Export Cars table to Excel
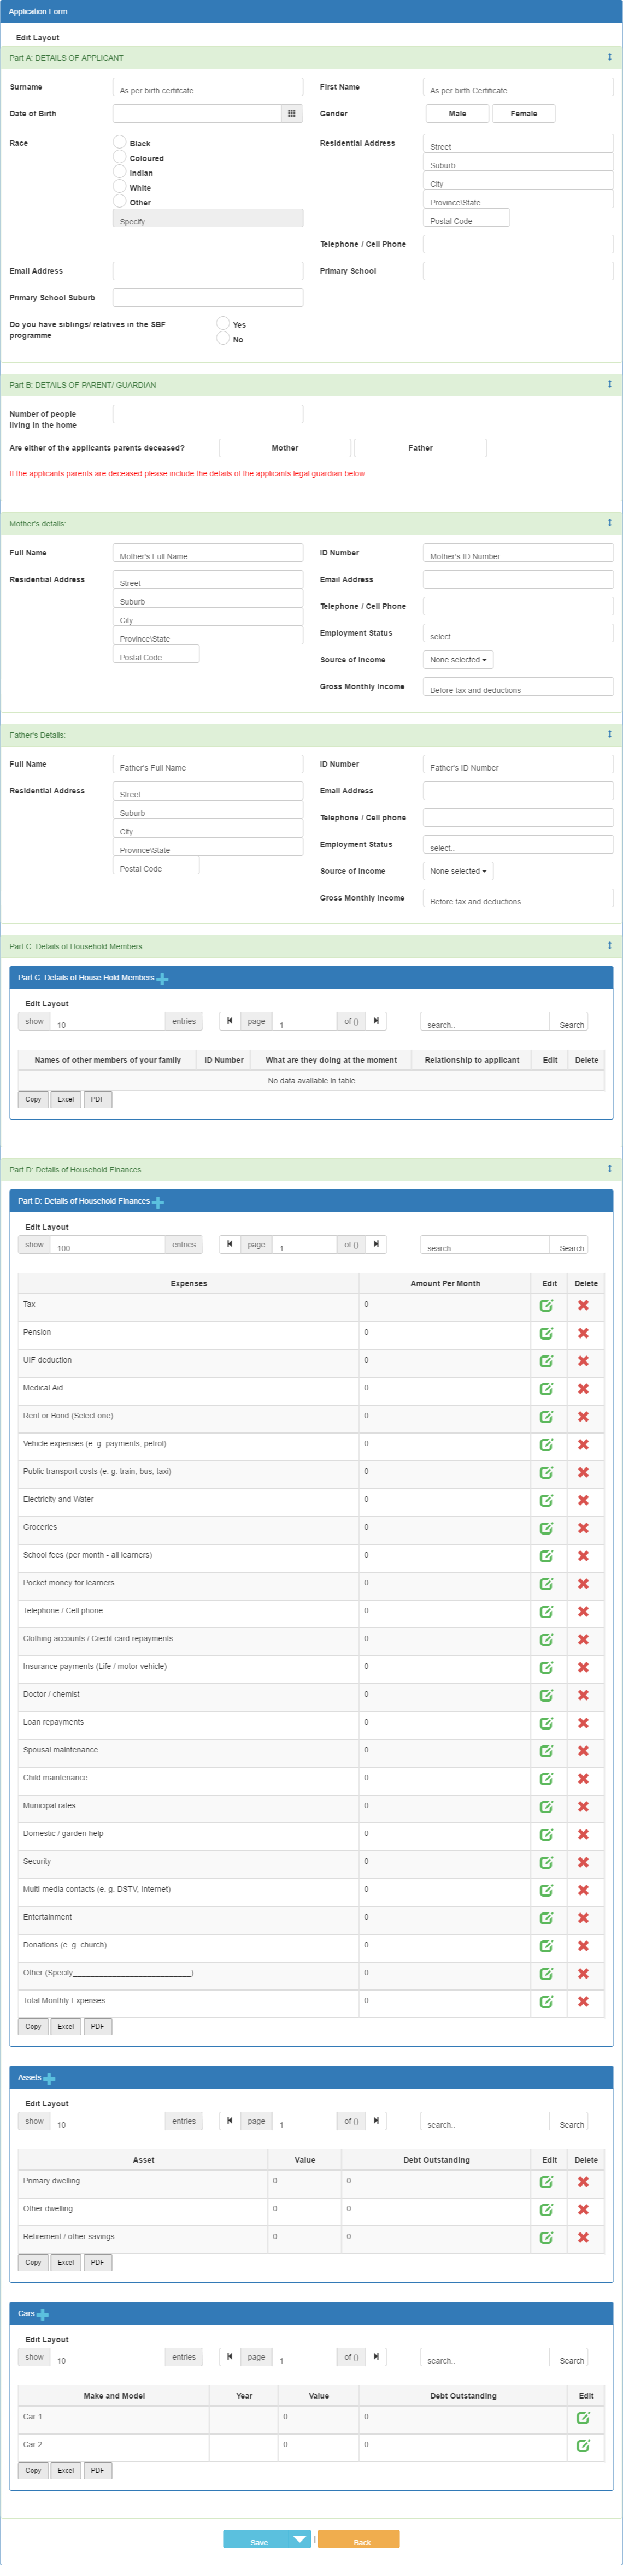This screenshot has width=623, height=2576. coord(66,2470)
